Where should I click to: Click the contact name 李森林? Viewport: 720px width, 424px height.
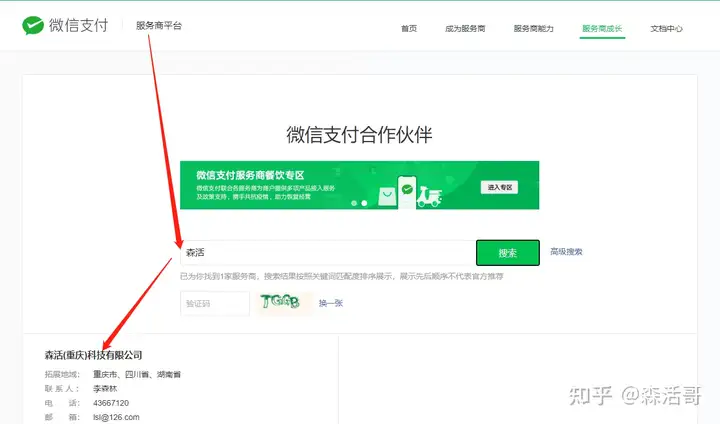pos(105,389)
